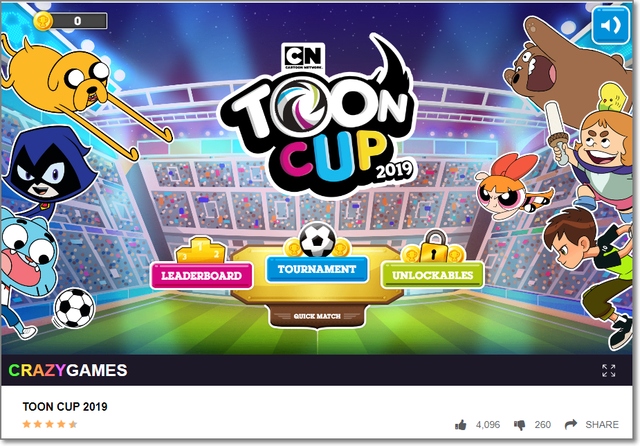Click the Toon Cup 2019 title logo
The height and width of the screenshot is (446, 640).
click(318, 122)
